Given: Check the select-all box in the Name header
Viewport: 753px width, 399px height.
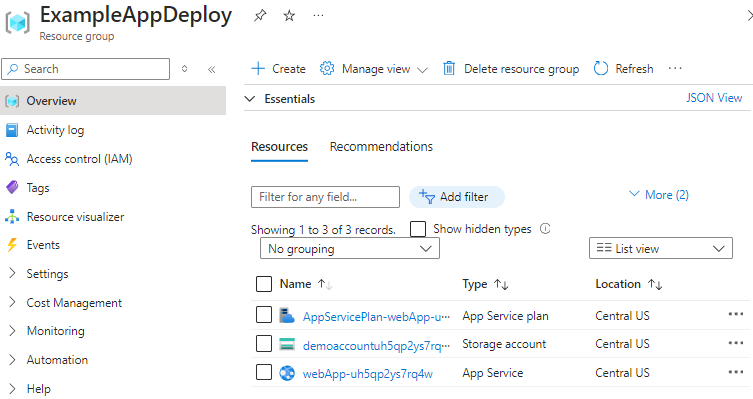Looking at the screenshot, I should [x=264, y=284].
